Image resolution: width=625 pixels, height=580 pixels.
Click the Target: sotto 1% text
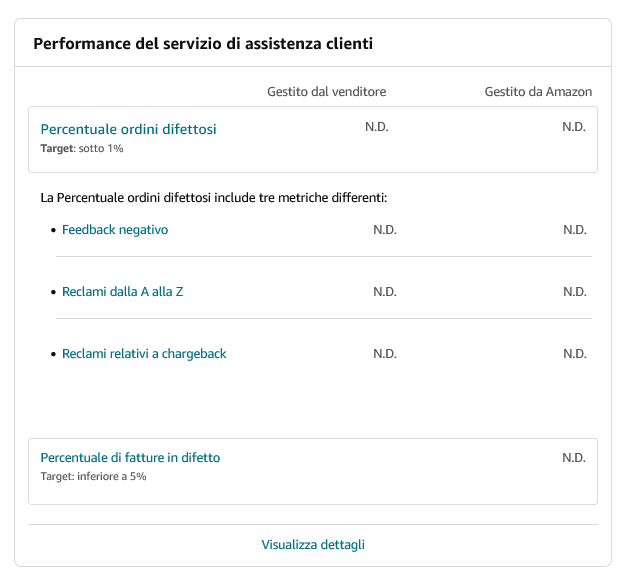[82, 149]
